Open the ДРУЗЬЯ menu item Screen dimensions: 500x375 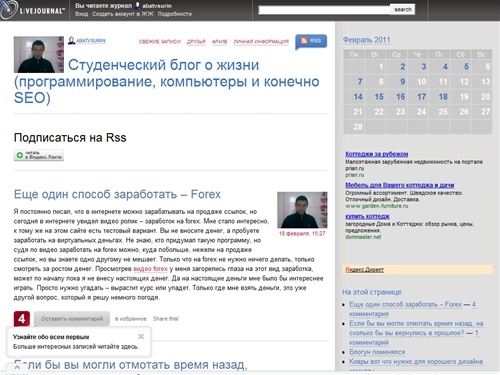196,42
